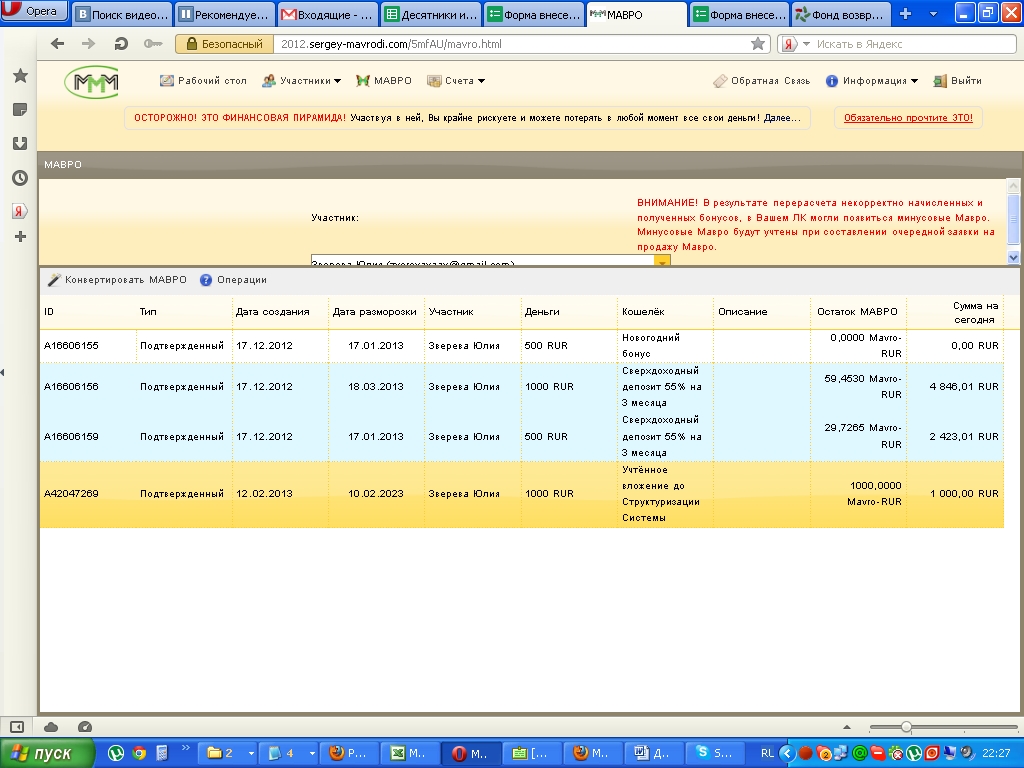Open the МАВРО menu item
This screenshot has height=768, width=1024.
384,81
